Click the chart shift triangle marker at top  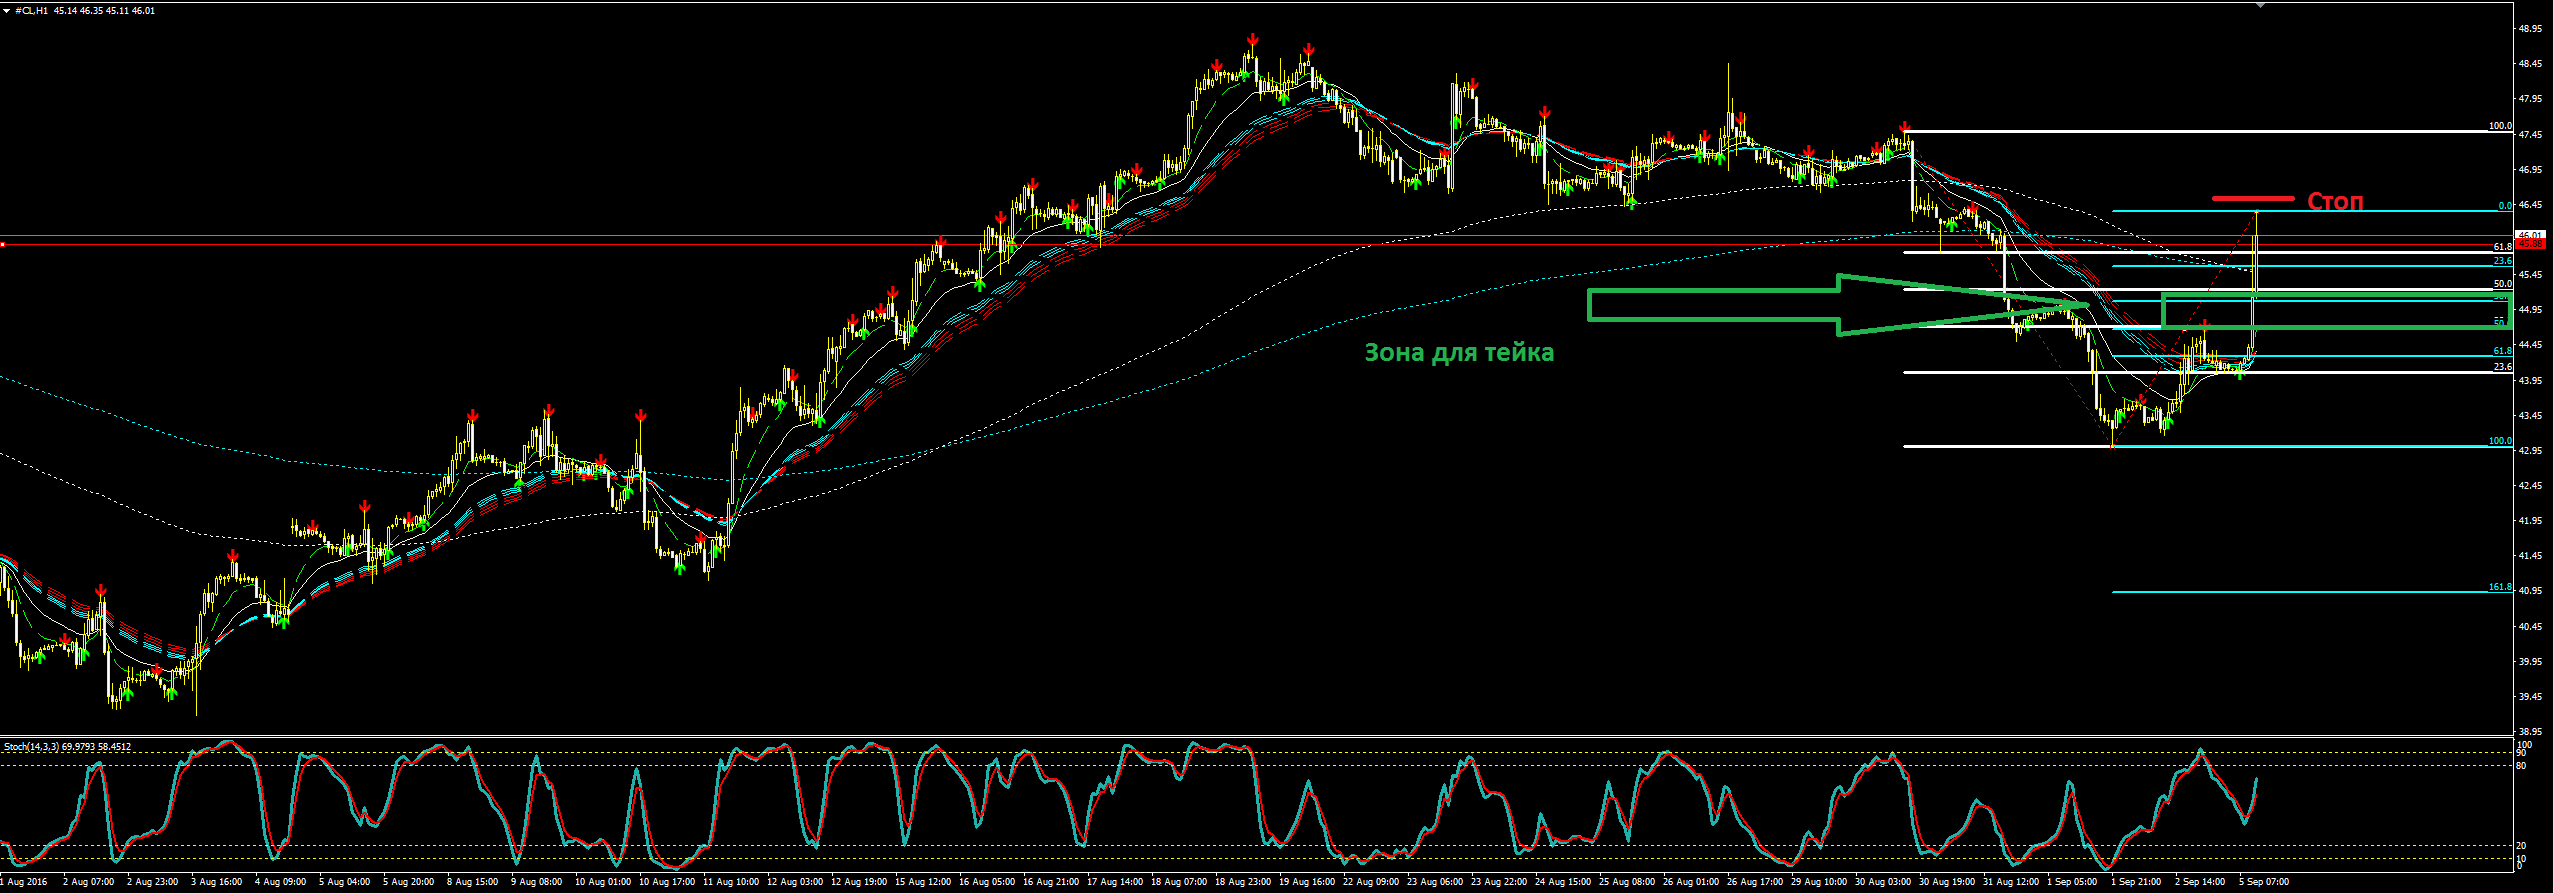[2260, 5]
